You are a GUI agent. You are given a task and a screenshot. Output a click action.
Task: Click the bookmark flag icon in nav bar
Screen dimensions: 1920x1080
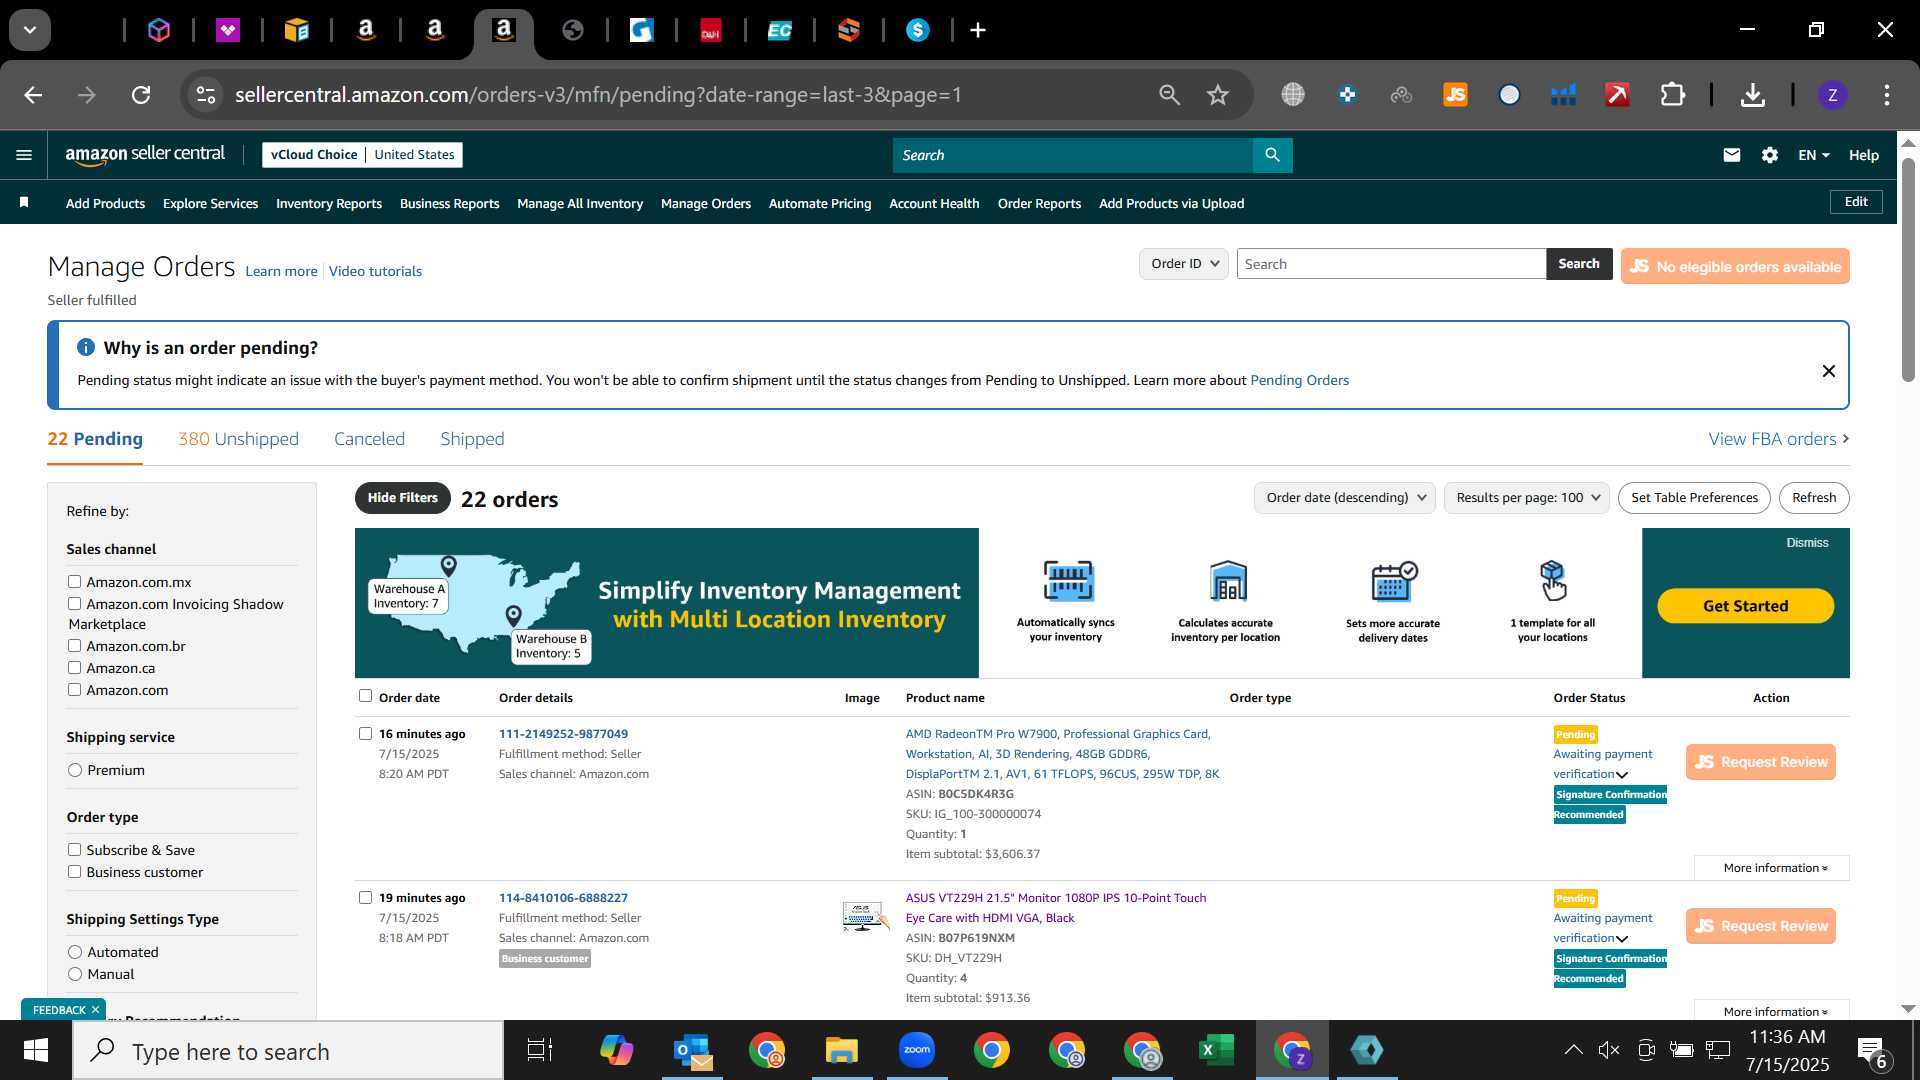(x=24, y=203)
